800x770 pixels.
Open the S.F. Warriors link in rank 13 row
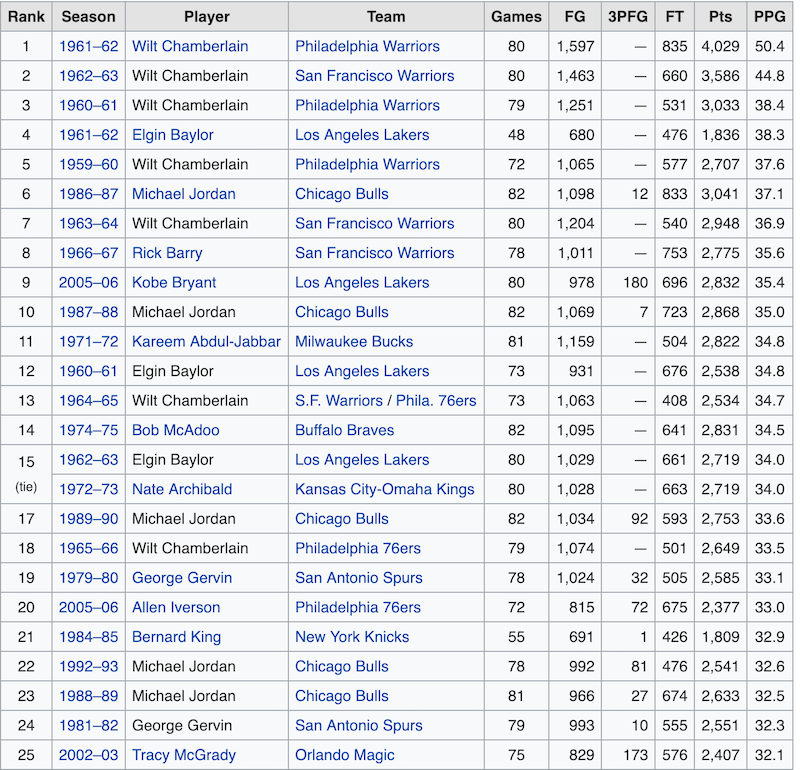(x=339, y=401)
